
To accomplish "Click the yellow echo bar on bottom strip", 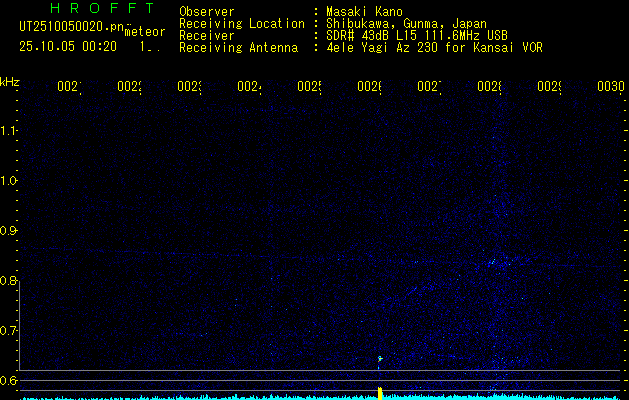I will coord(379,393).
